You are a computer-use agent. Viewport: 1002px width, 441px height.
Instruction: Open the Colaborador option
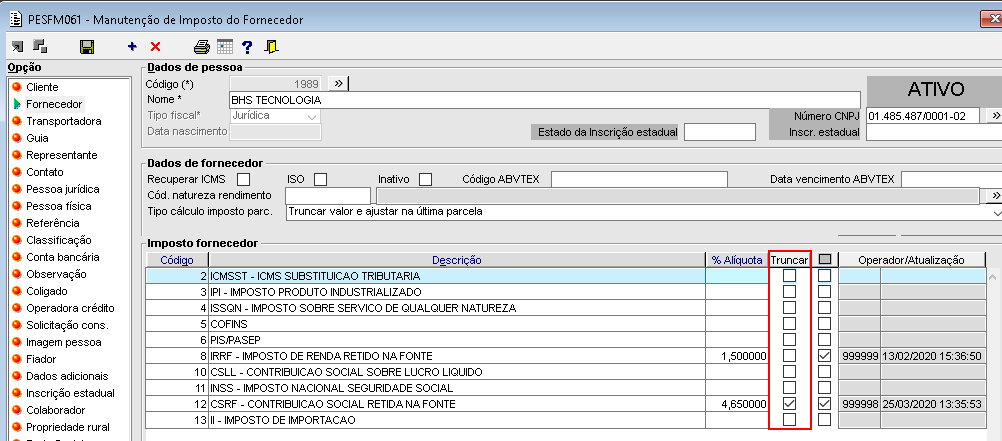56,410
